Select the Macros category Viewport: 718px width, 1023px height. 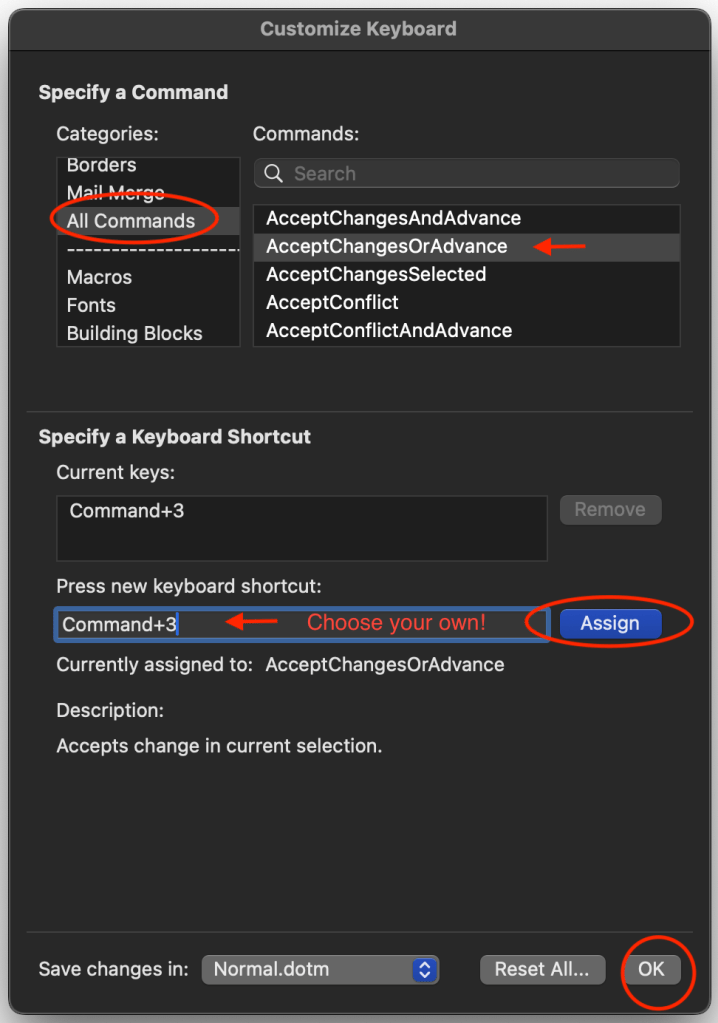[99, 277]
